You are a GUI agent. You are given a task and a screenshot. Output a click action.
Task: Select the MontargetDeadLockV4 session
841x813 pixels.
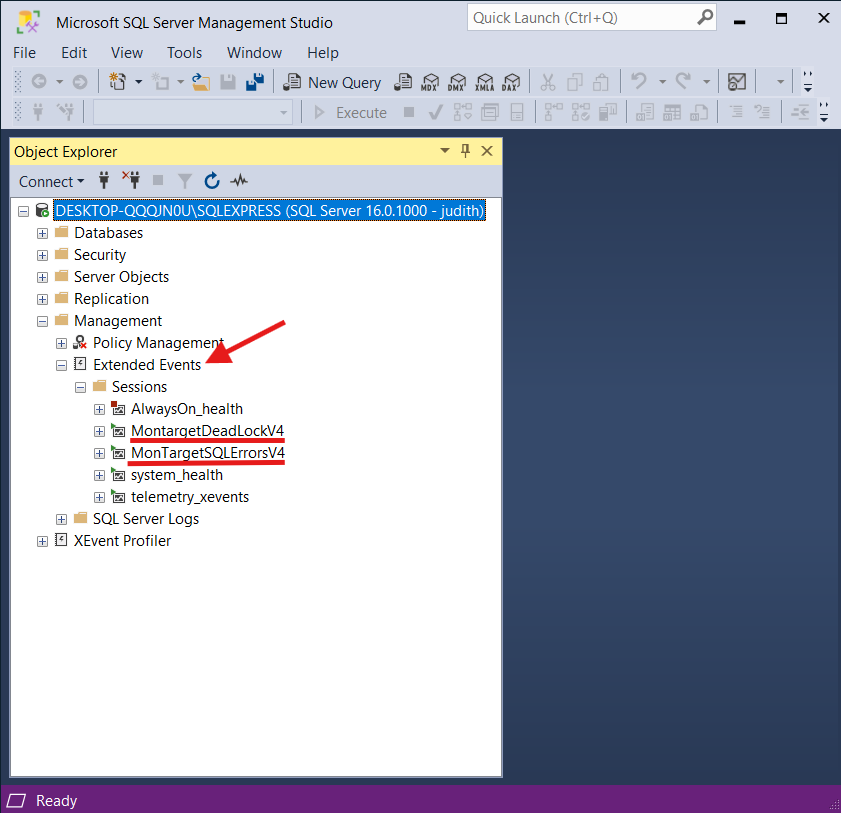207,431
